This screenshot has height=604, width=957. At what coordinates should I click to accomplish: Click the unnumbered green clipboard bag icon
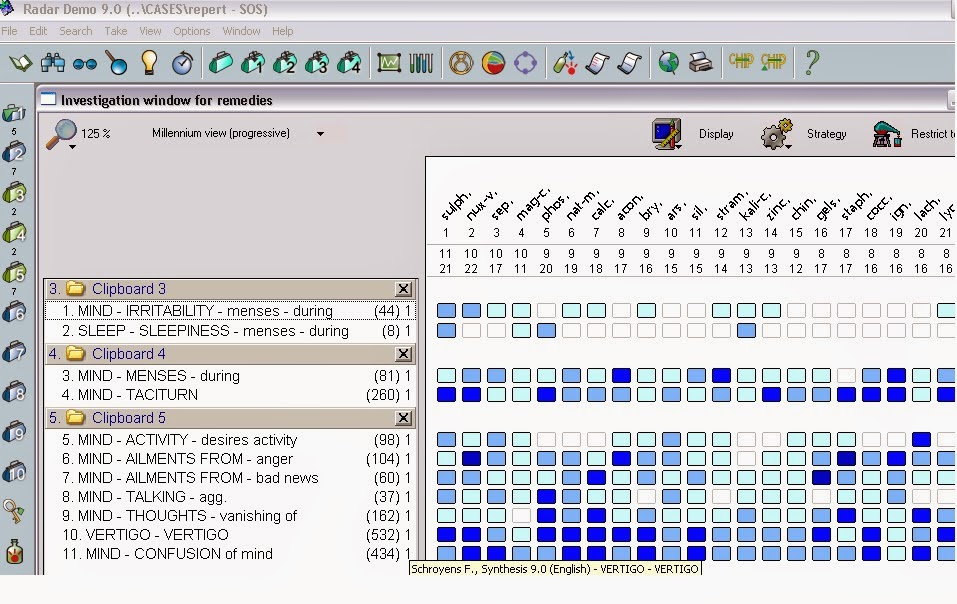point(220,62)
